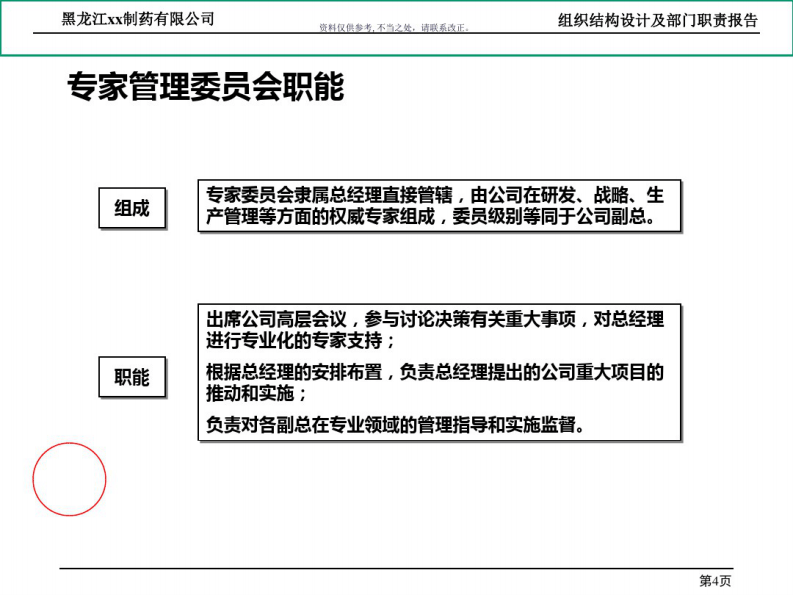Click the composition text box starting 专家委员会隶属总经理
Screen dimensions: 793x595
(x=439, y=205)
